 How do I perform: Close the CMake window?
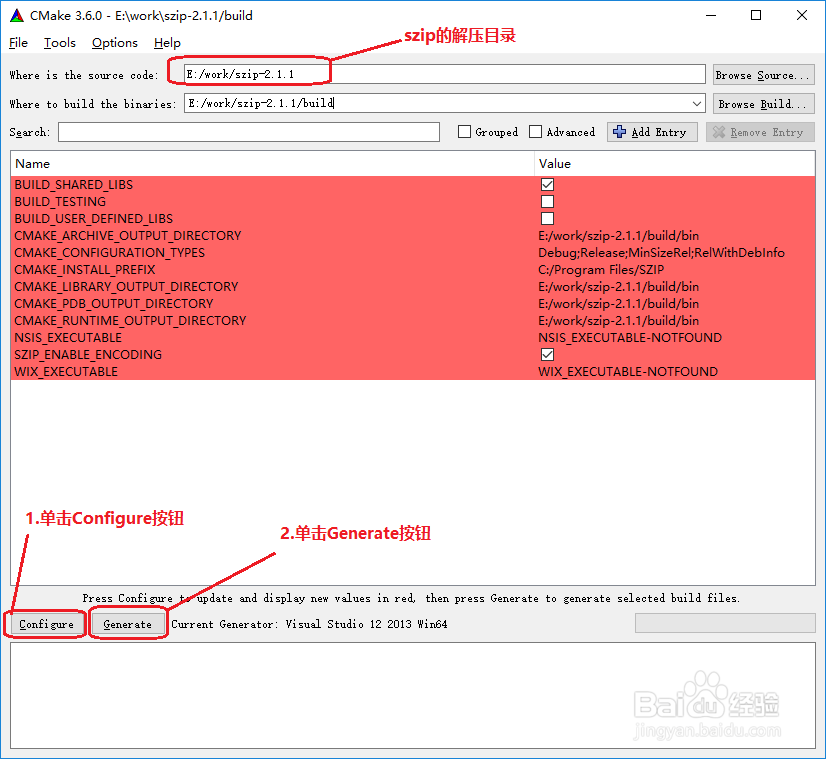tap(802, 15)
